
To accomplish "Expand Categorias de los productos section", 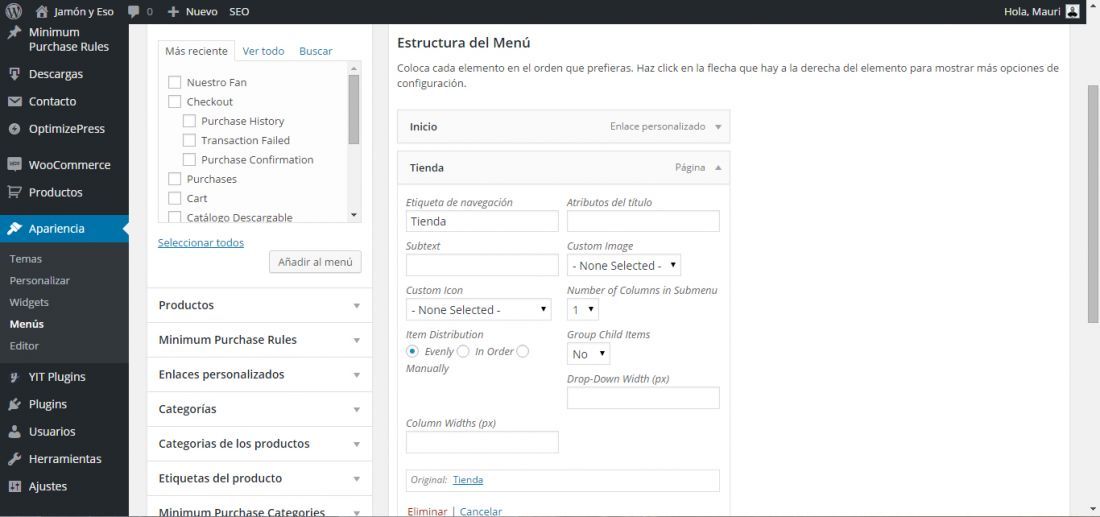I will coord(260,443).
